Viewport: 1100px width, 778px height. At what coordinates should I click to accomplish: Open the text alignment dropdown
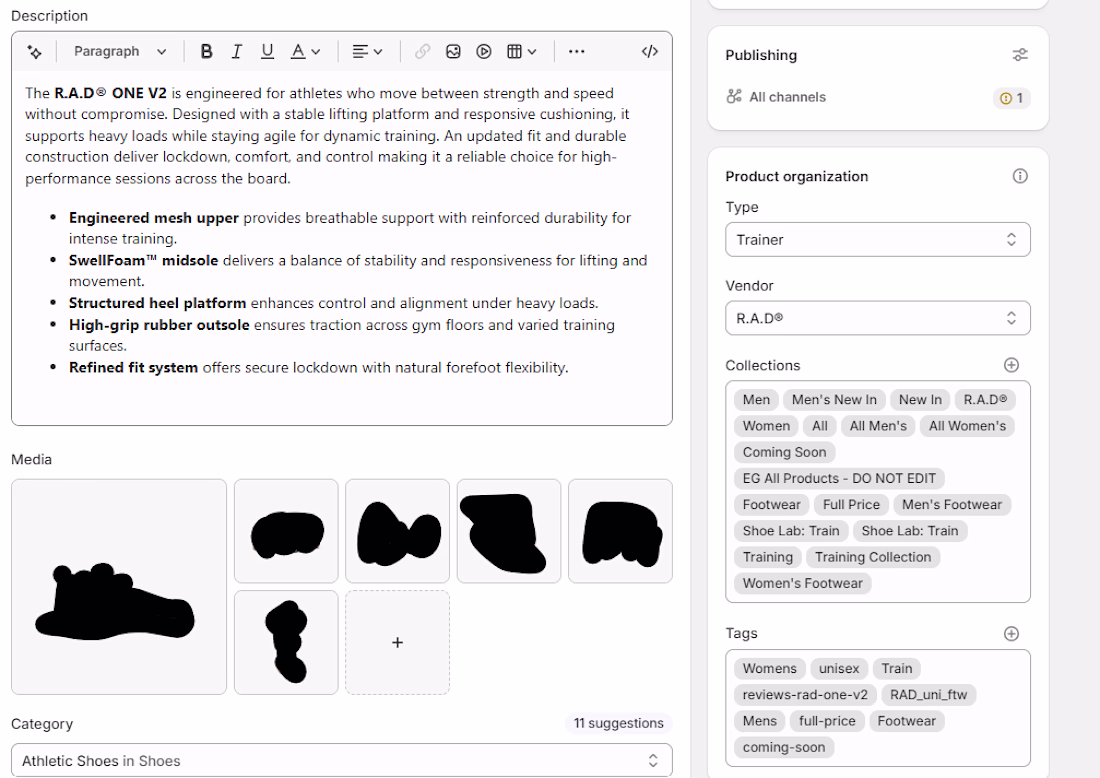click(x=367, y=52)
